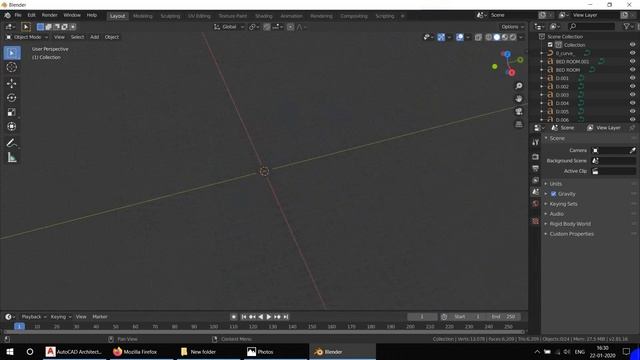Click the pan view hand icon

coord(519,99)
